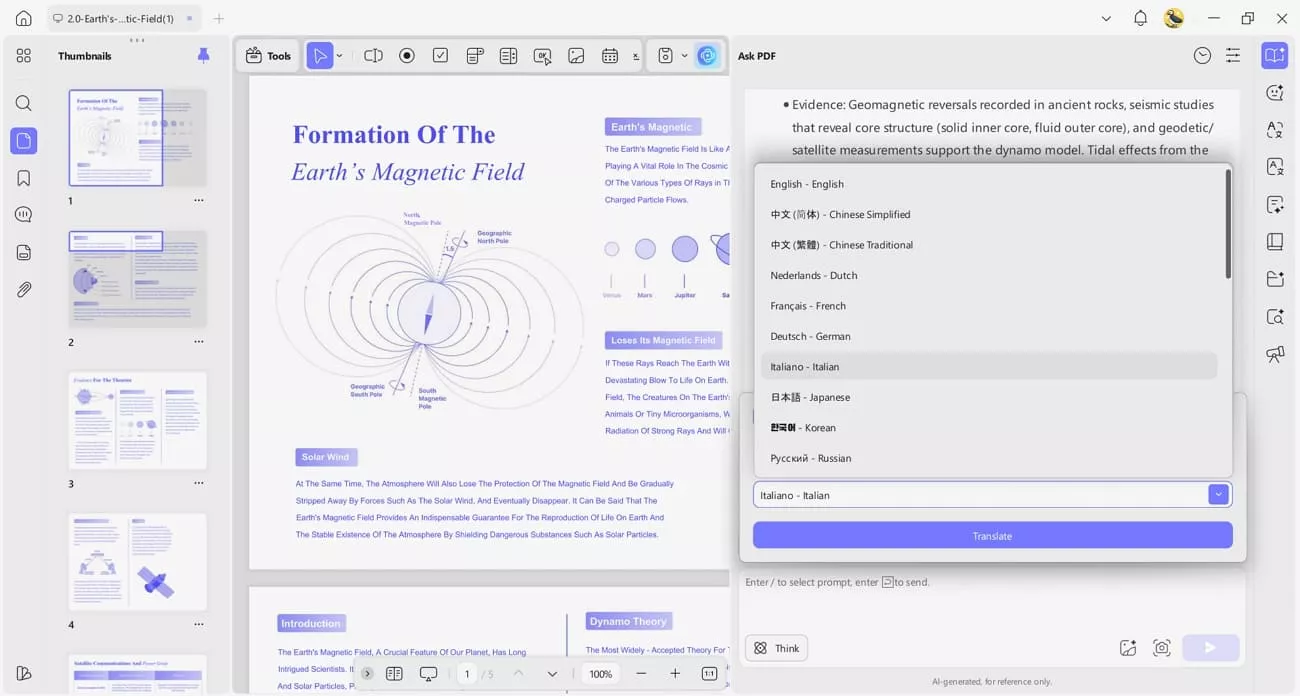Select the date field form tool

pos(610,56)
